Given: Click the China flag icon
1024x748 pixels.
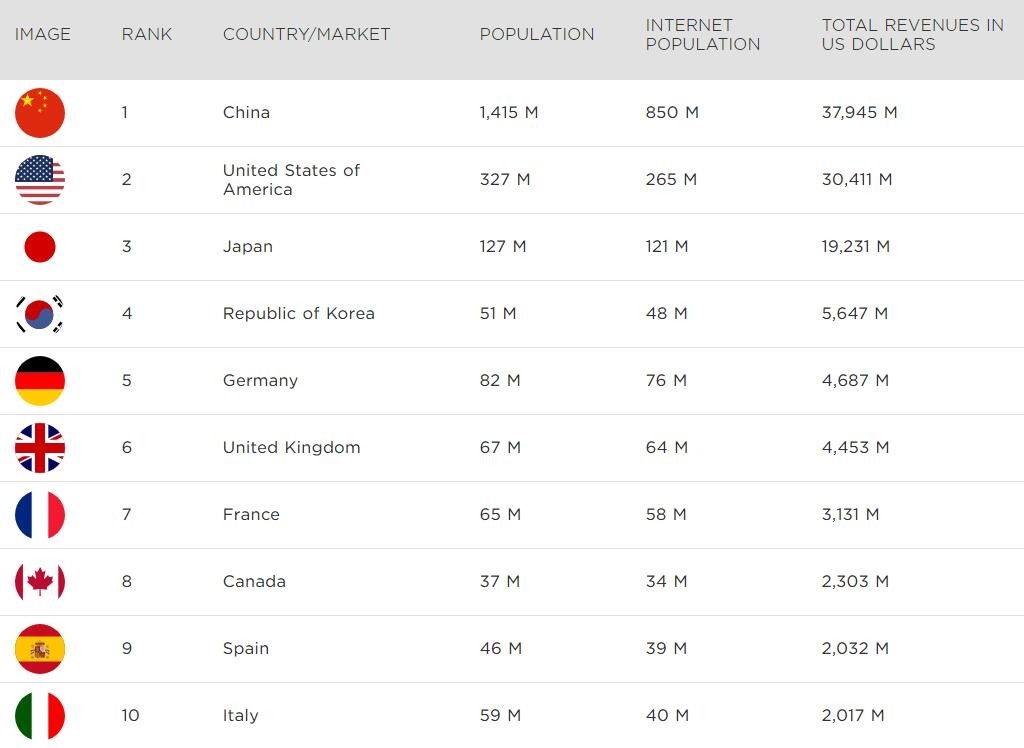Looking at the screenshot, I should coord(40,113).
